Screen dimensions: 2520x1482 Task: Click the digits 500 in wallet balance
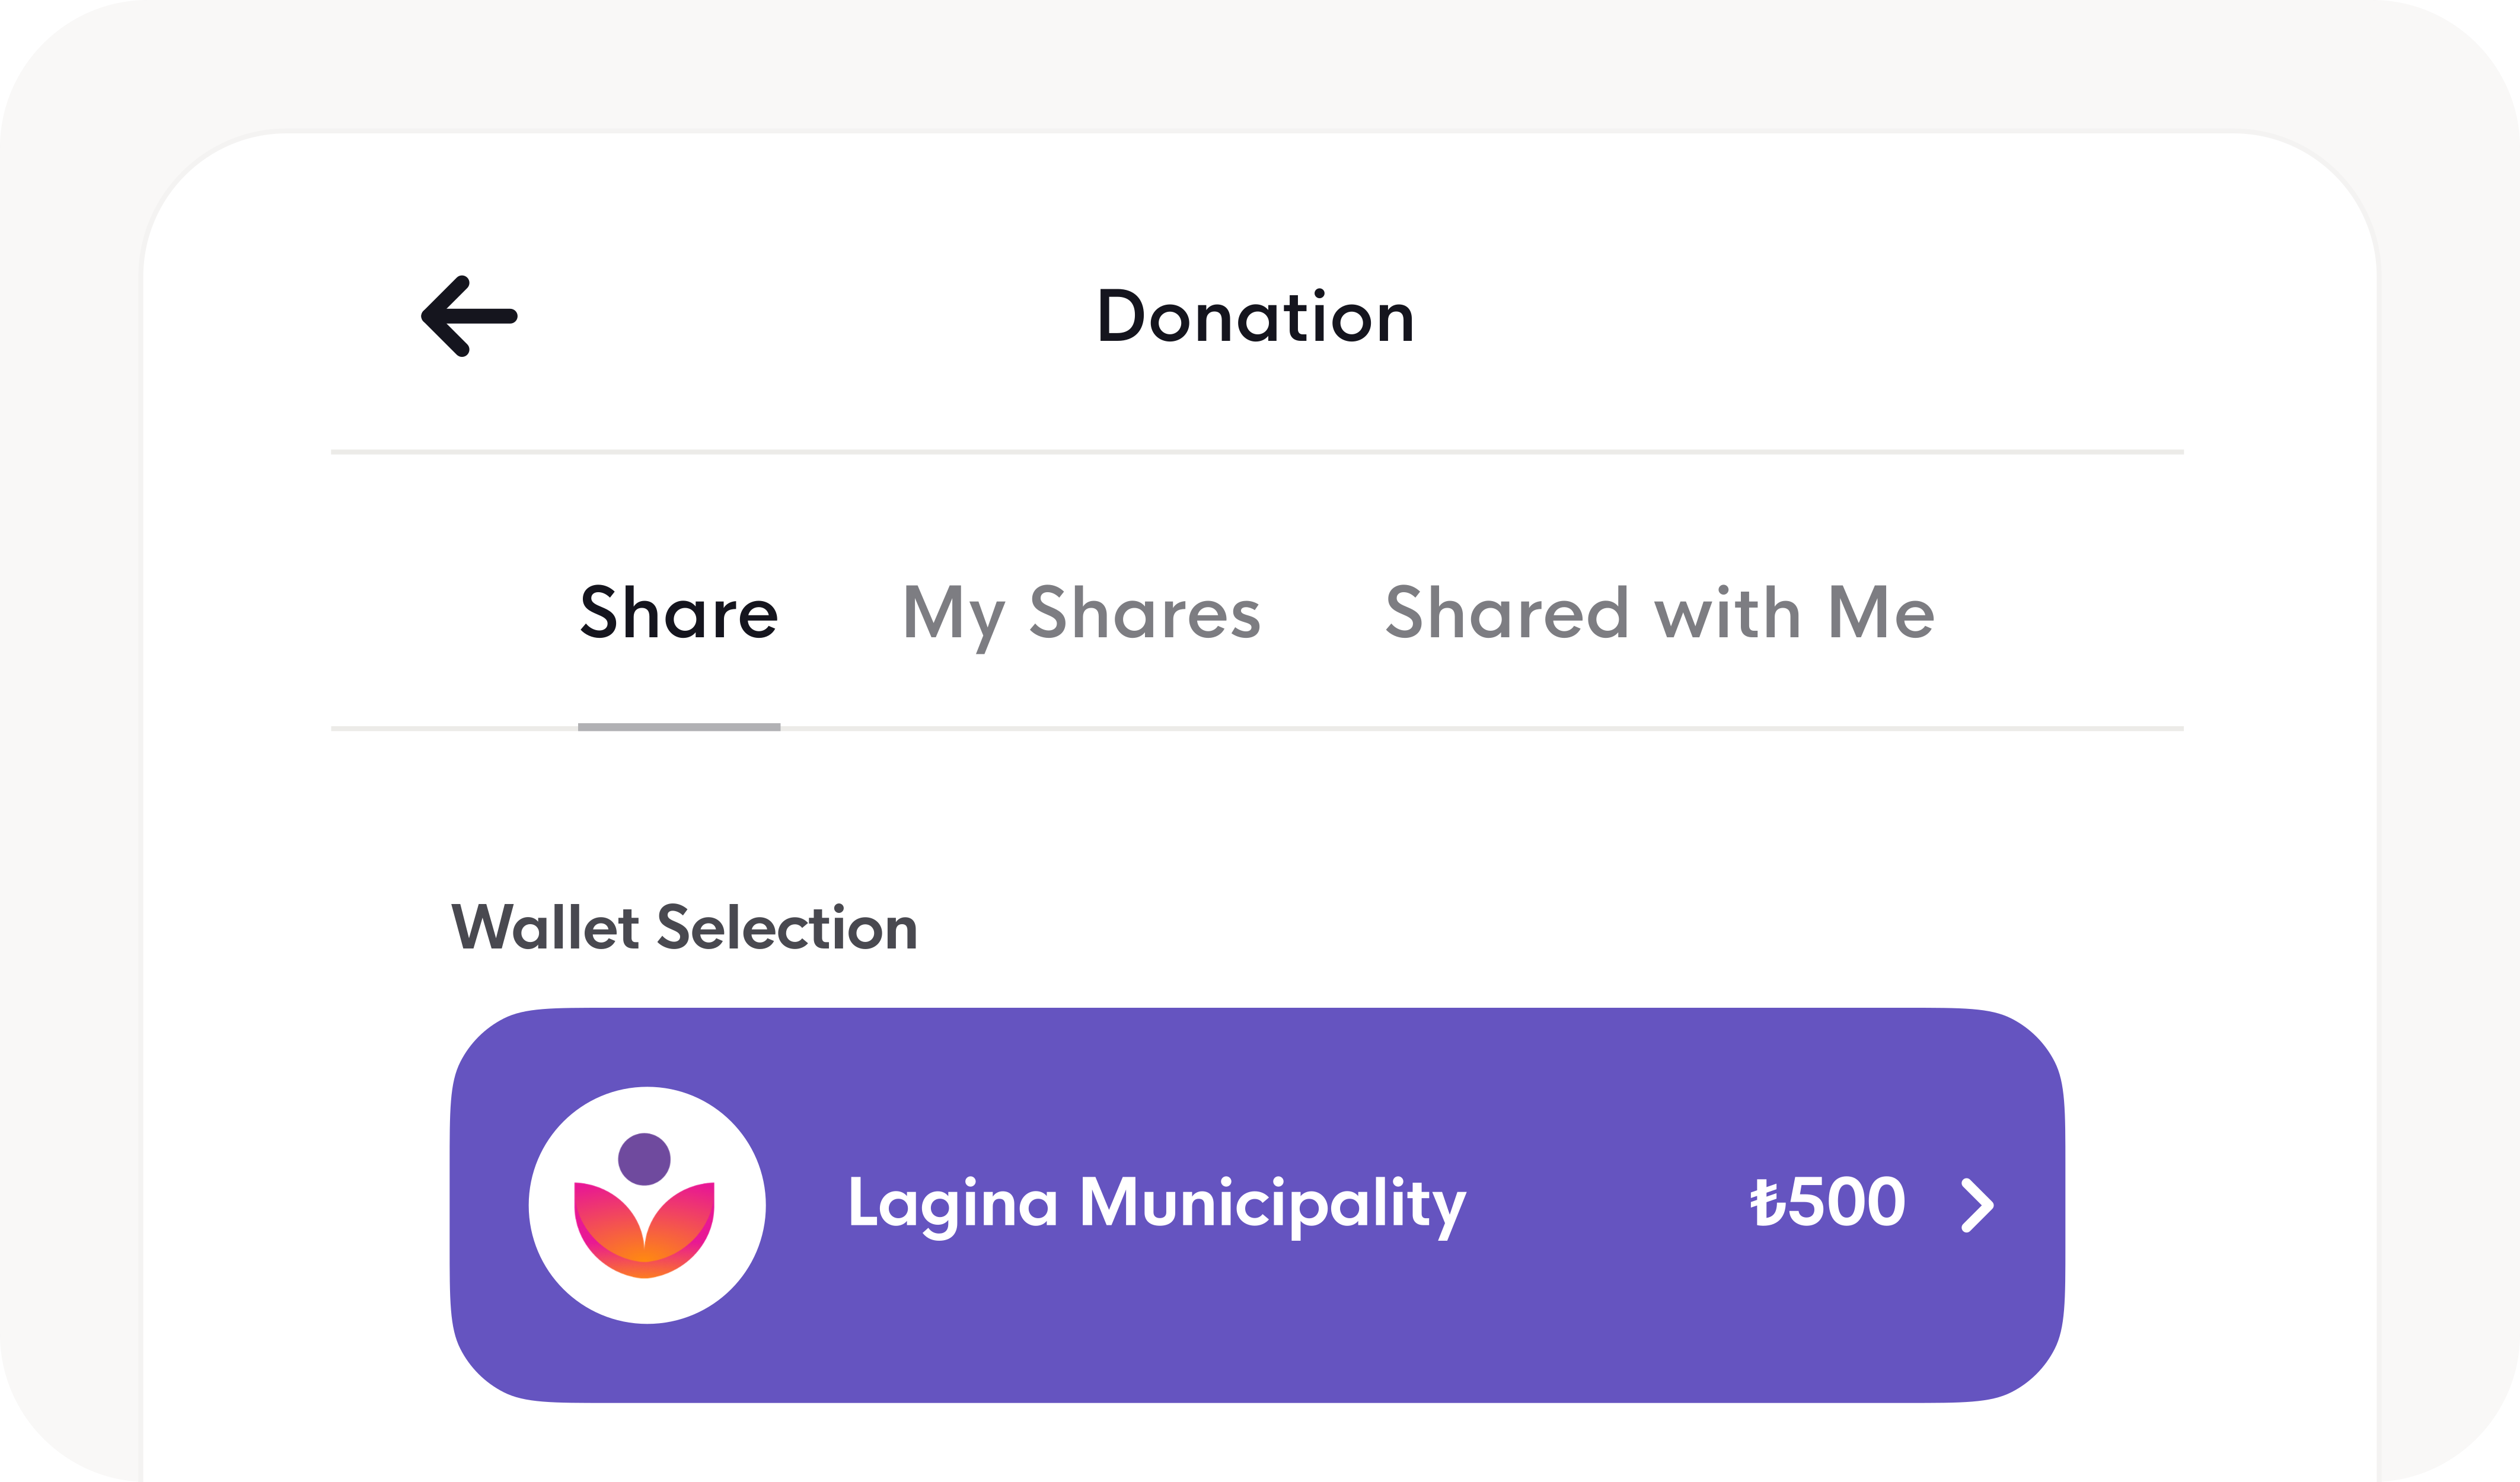[x=1846, y=1202]
